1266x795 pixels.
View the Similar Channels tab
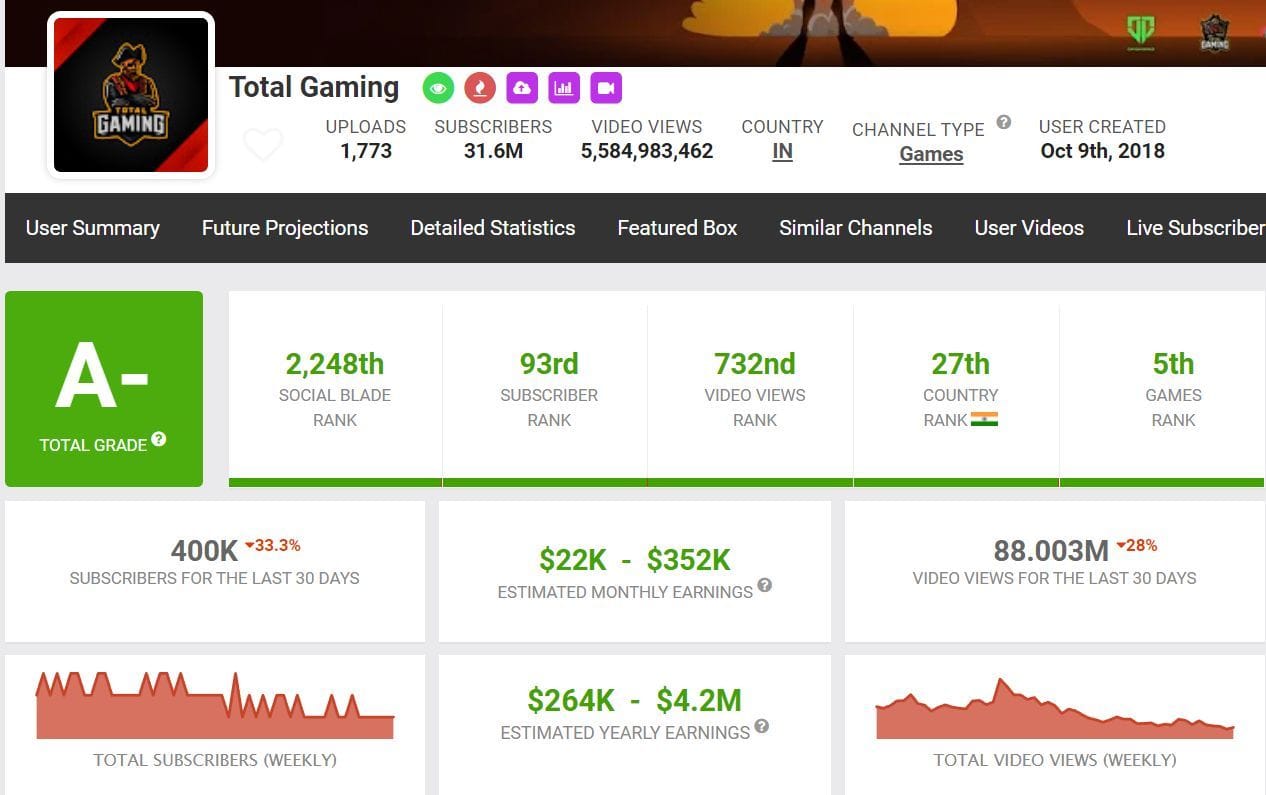pyautogui.click(x=855, y=228)
